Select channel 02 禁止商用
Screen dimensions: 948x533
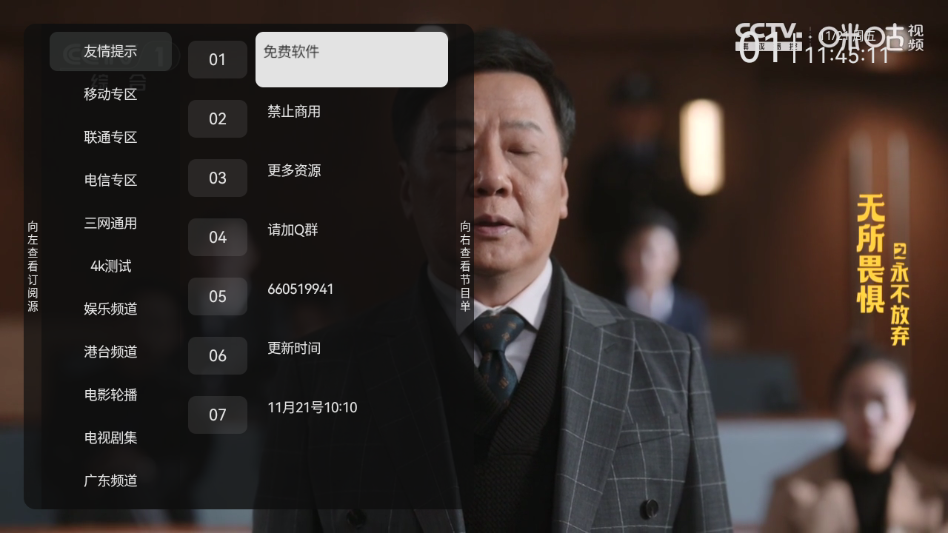tap(318, 118)
